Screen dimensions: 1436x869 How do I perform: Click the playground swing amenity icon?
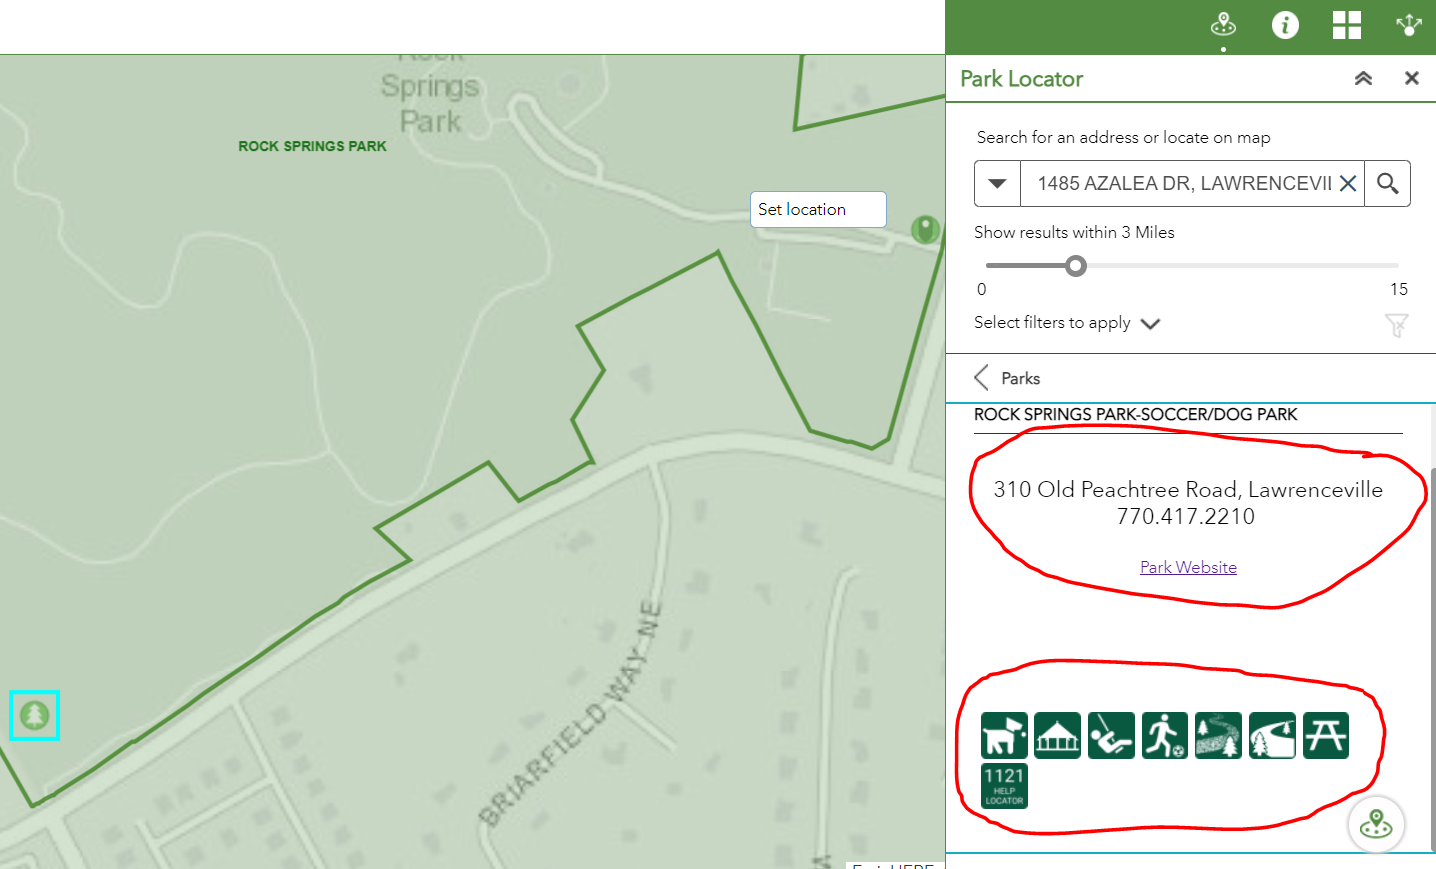tap(1111, 736)
